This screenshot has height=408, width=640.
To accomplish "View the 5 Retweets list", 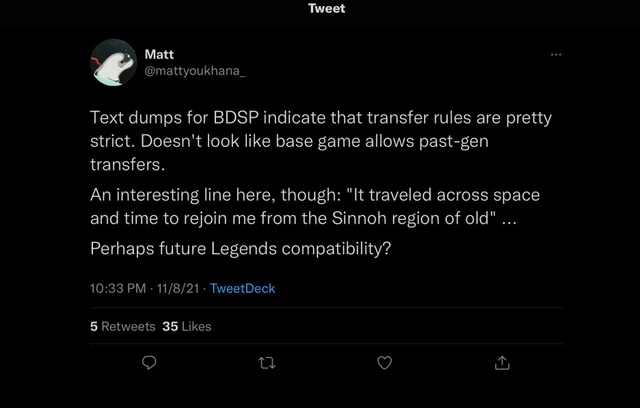I will 122,326.
